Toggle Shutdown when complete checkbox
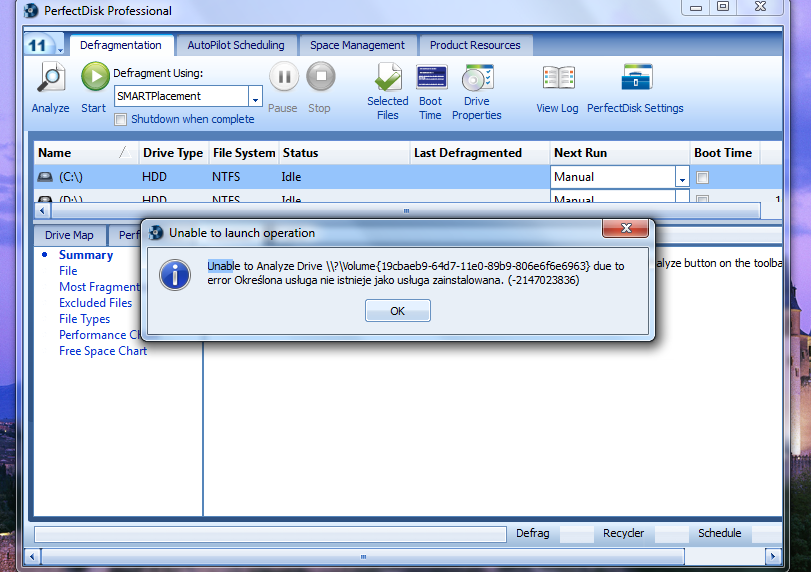The width and height of the screenshot is (811, 572). pyautogui.click(x=121, y=119)
